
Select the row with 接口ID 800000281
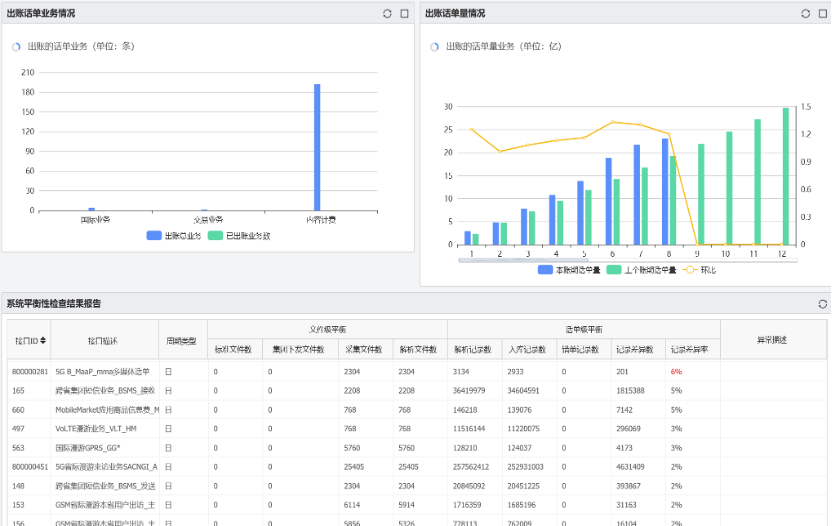tap(417, 372)
